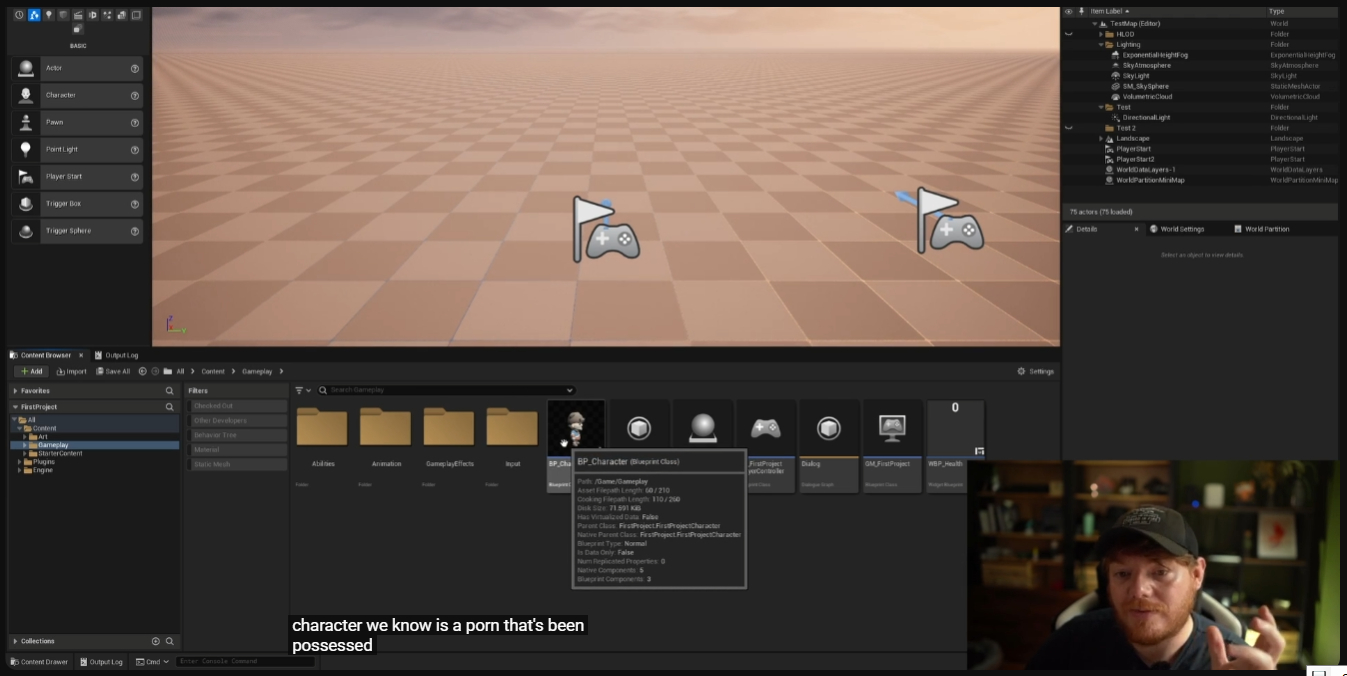
Task: Click search icon in Favorites header
Action: pyautogui.click(x=170, y=391)
